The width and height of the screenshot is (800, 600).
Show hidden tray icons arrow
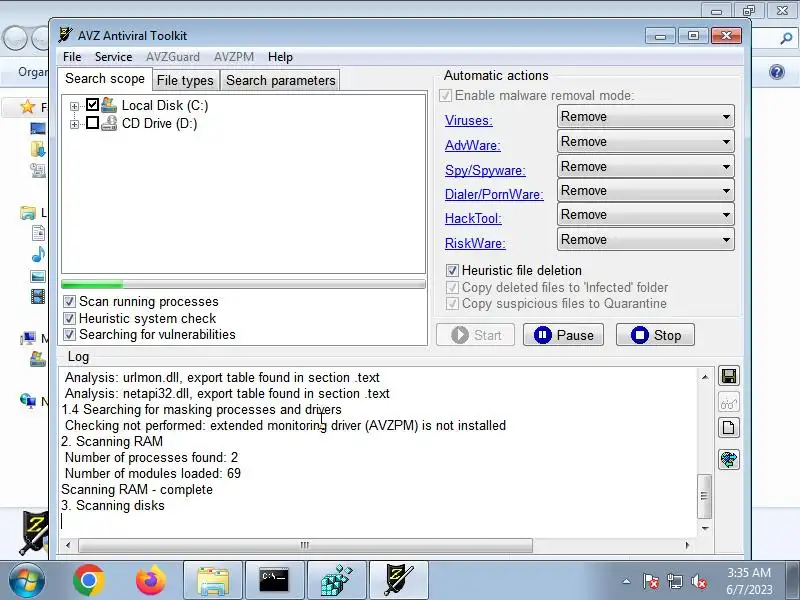click(x=627, y=581)
